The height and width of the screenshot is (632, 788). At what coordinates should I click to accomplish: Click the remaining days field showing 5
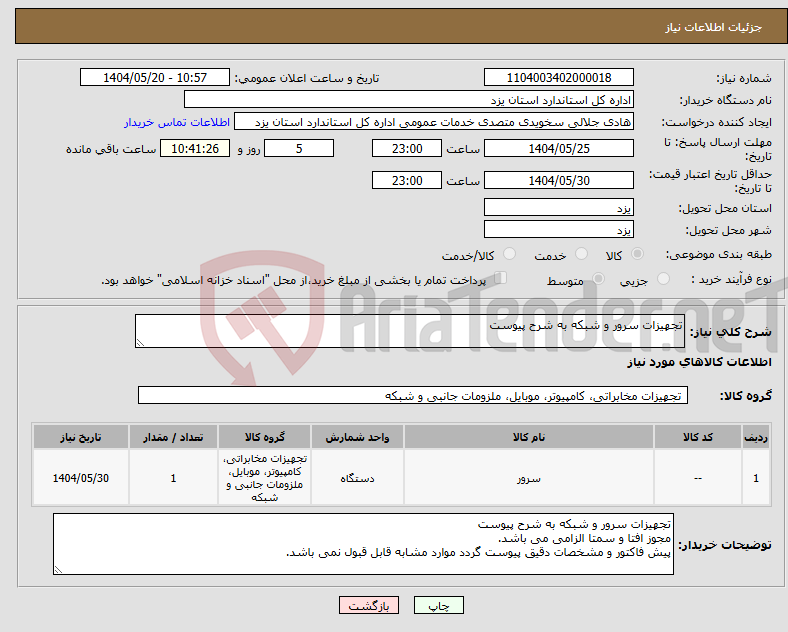coord(299,149)
